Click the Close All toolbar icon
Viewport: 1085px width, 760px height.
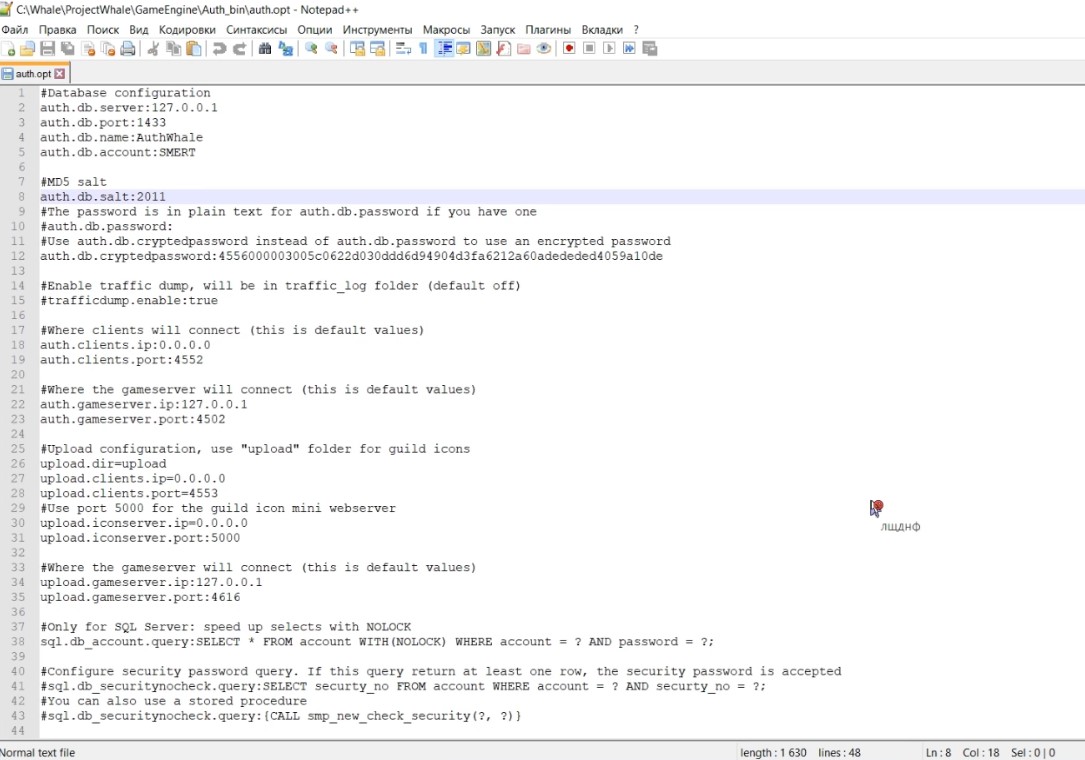point(108,48)
